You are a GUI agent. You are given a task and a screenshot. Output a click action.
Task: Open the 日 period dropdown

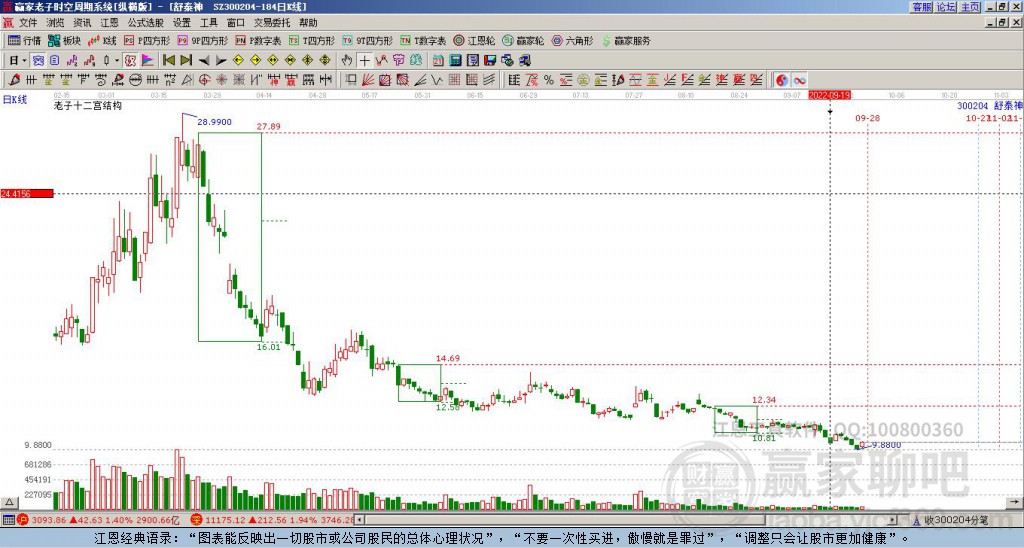pos(17,61)
